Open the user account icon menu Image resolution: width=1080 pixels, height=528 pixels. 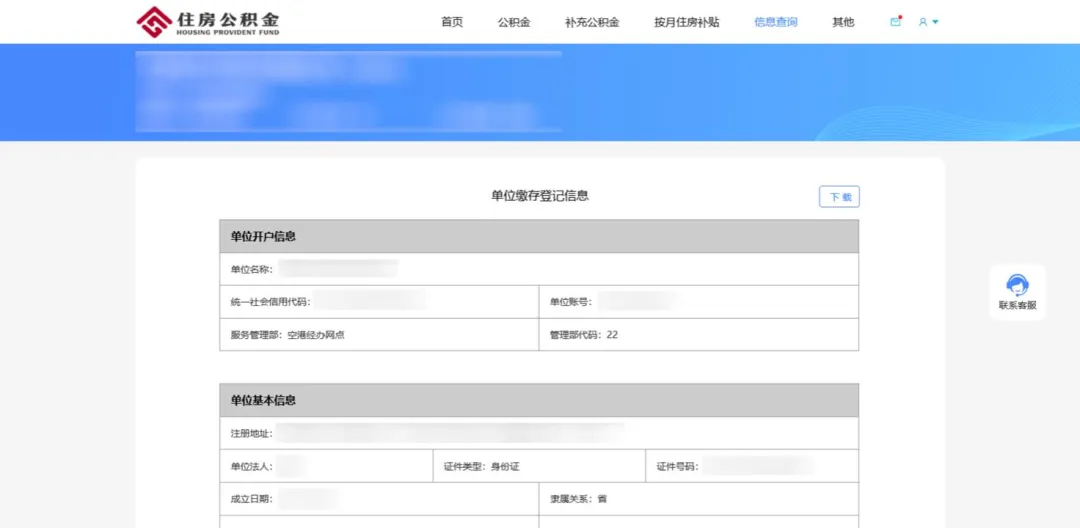coord(928,22)
